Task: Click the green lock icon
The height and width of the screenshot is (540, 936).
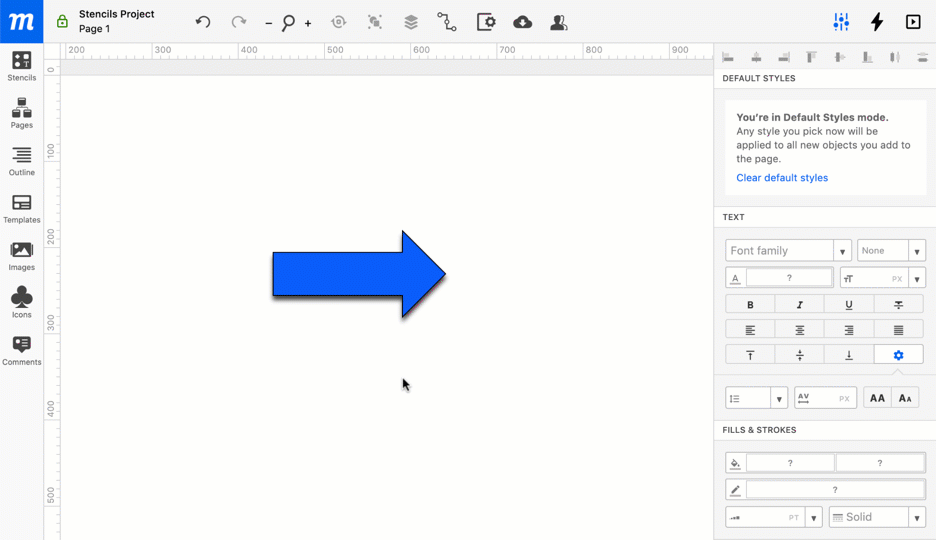Action: (x=62, y=21)
